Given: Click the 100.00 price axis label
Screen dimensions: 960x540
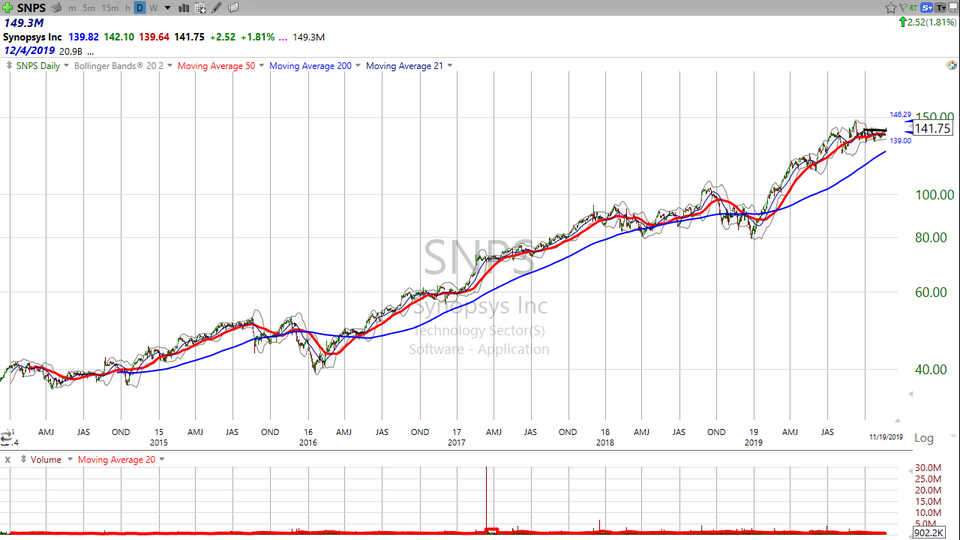Looking at the screenshot, I should pos(934,195).
